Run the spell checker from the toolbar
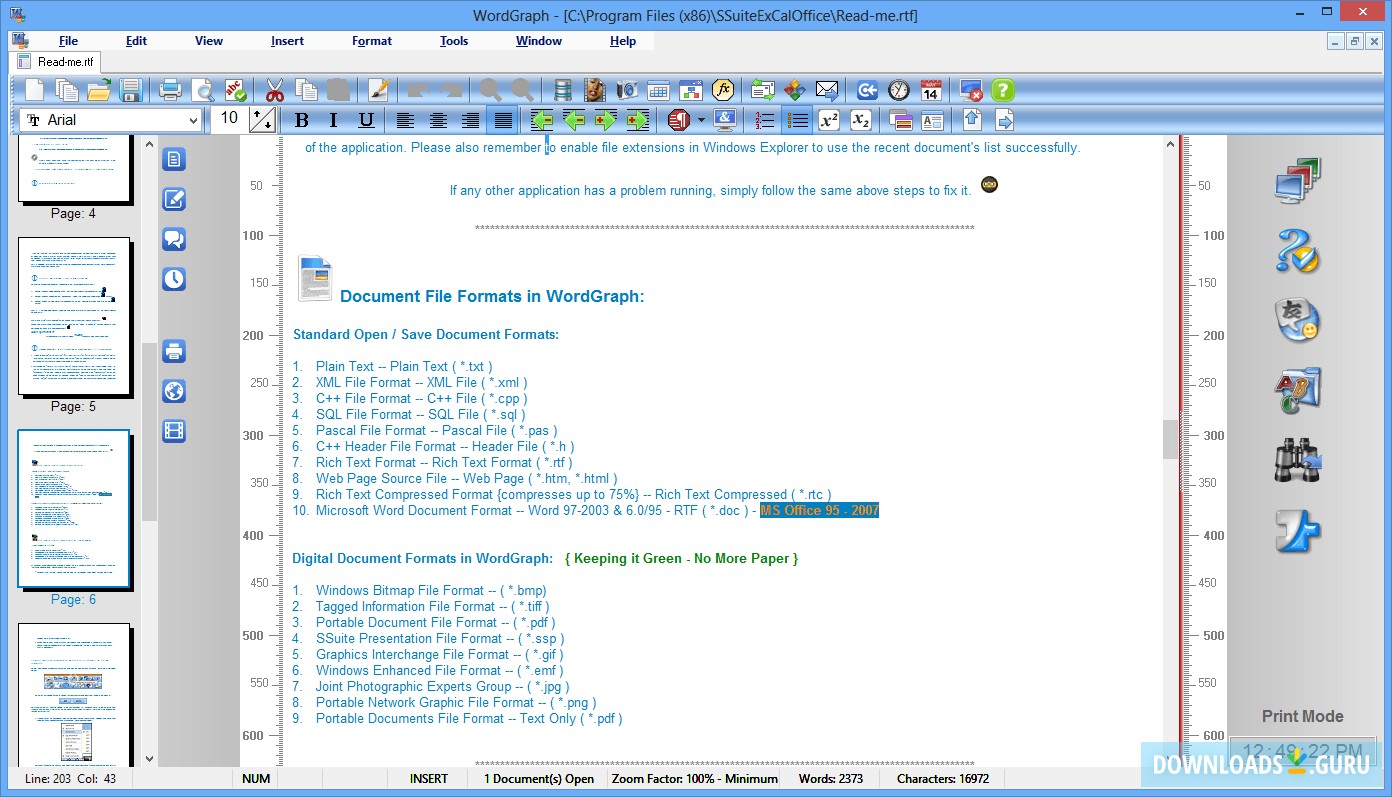Screen dimensions: 1392x797 (234, 89)
